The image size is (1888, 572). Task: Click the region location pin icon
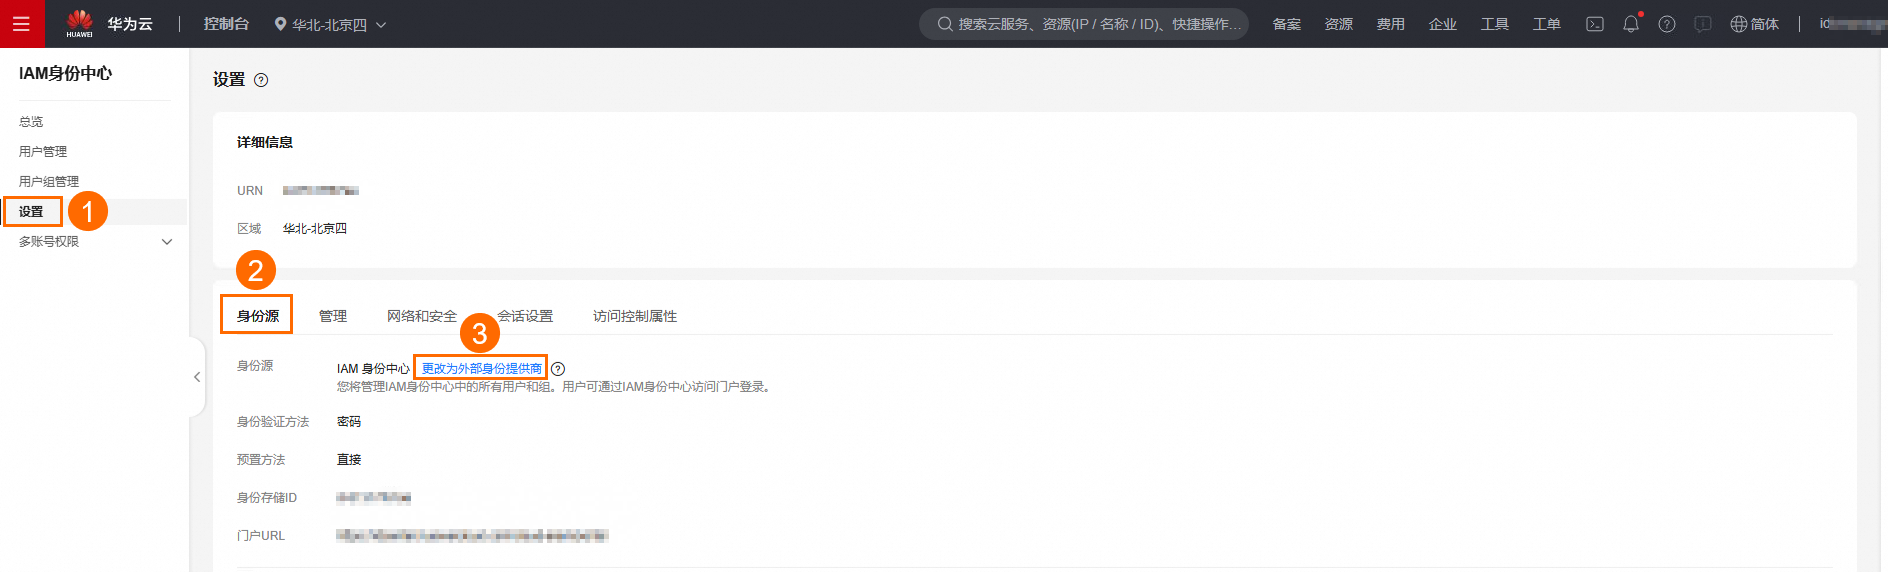(280, 24)
